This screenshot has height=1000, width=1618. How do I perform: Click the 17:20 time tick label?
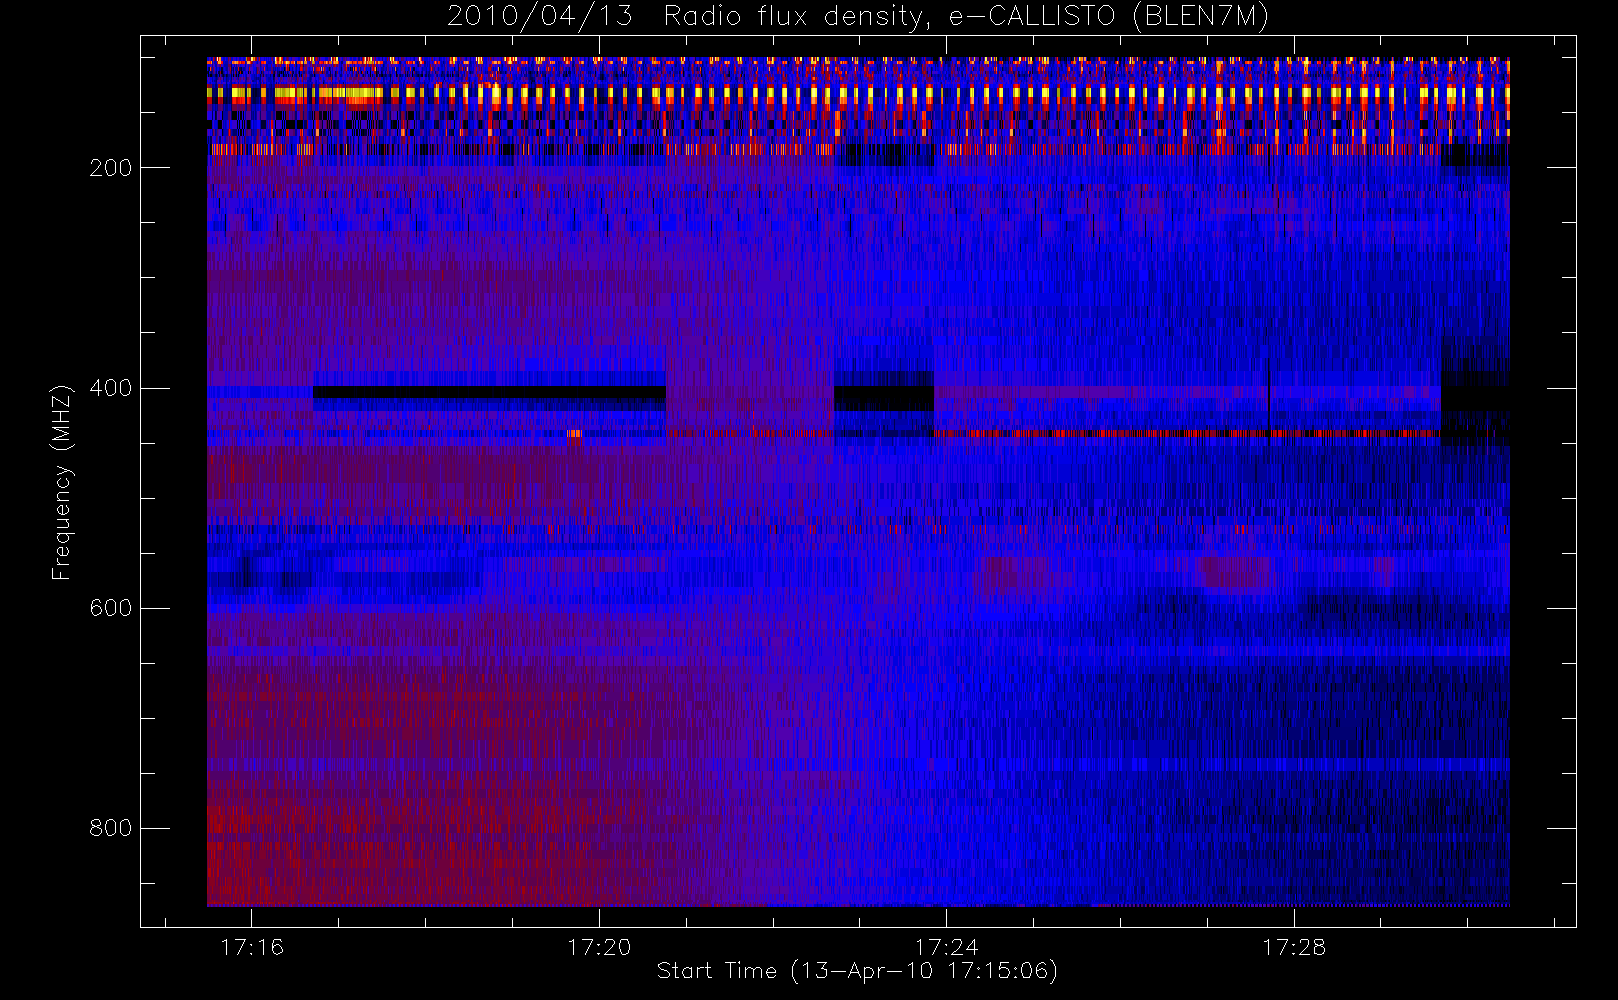(x=599, y=947)
